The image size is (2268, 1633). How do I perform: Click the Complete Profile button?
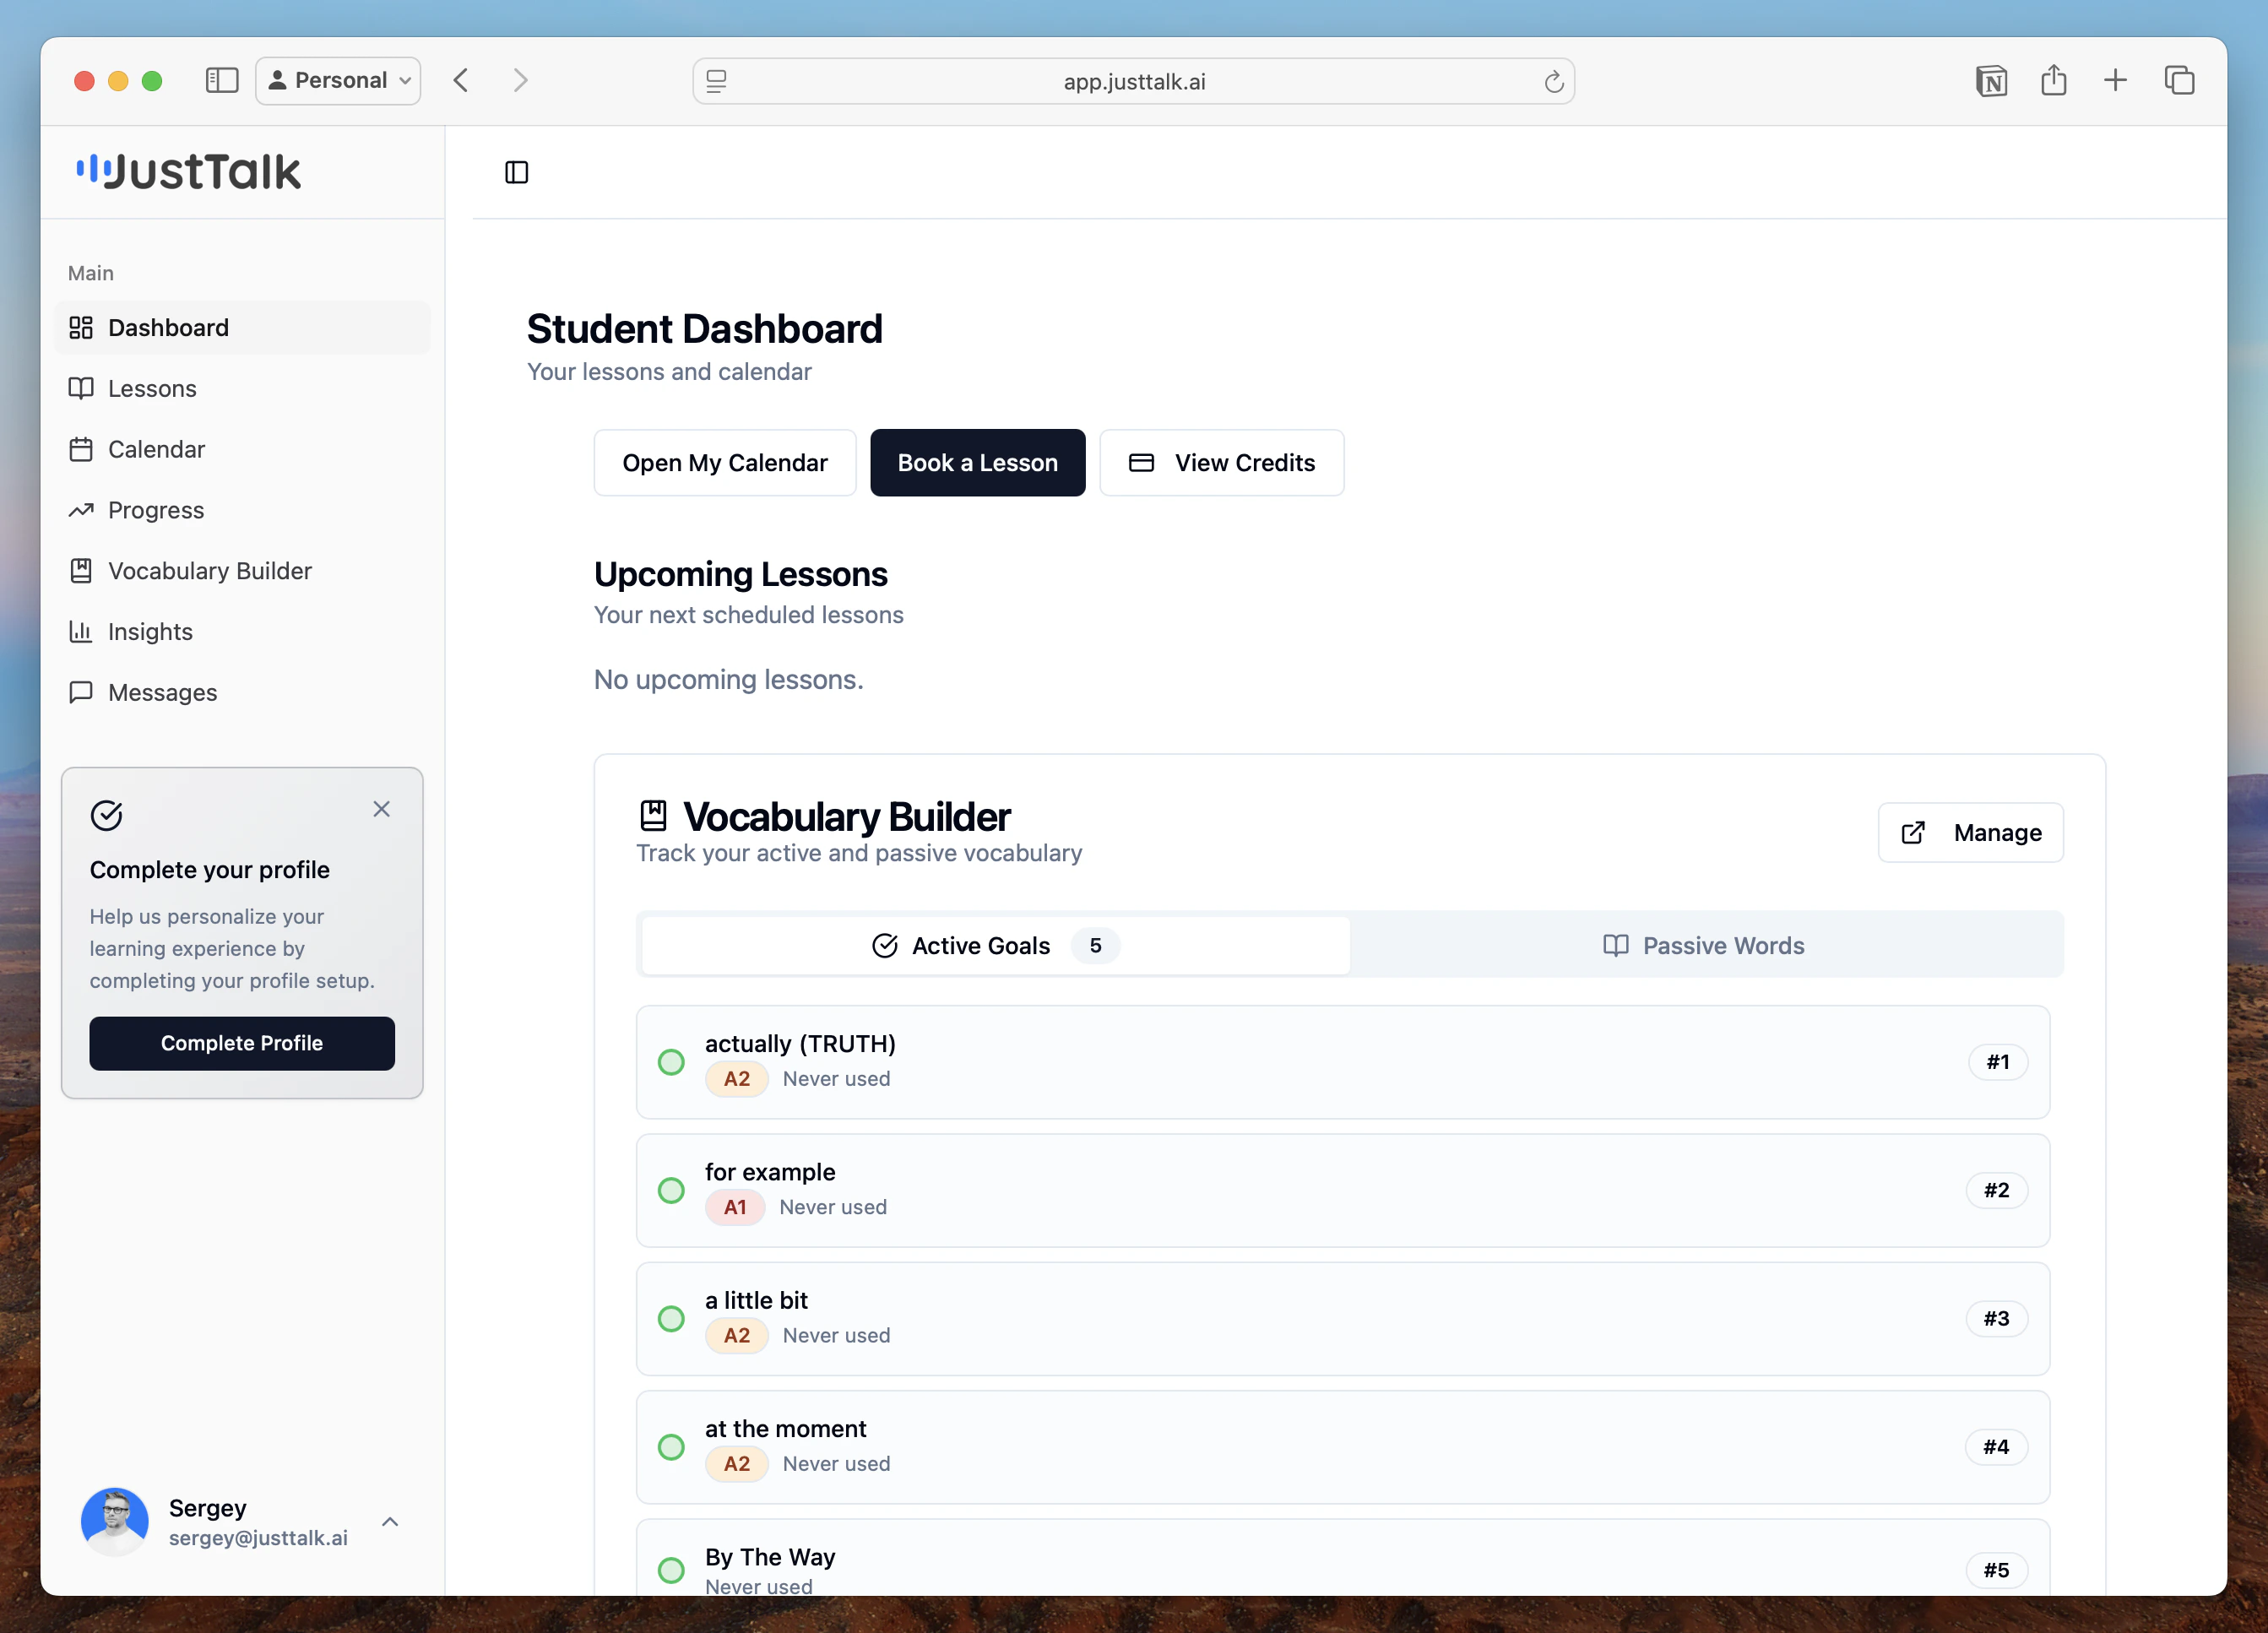[x=242, y=1043]
